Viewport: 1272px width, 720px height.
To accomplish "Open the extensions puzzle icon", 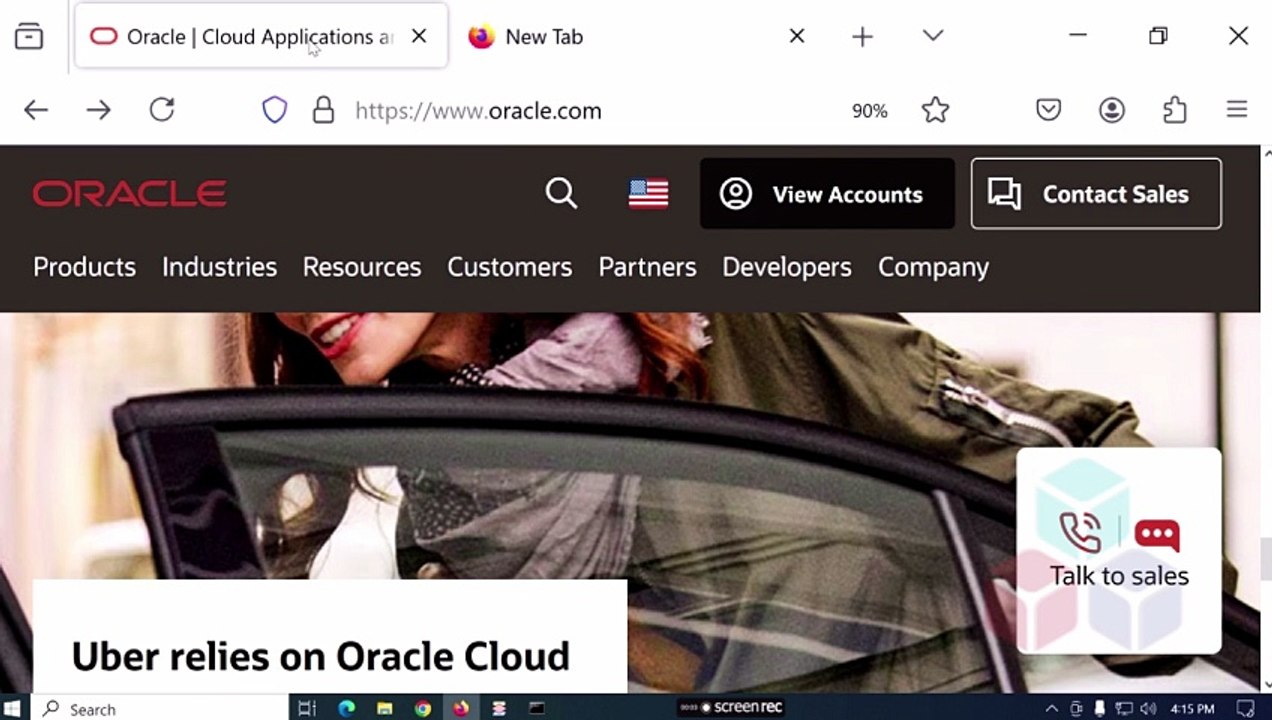I will pyautogui.click(x=1175, y=110).
